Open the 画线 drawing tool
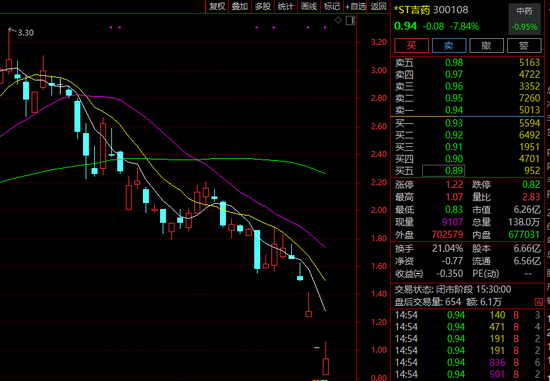This screenshot has width=550, height=381. click(309, 6)
